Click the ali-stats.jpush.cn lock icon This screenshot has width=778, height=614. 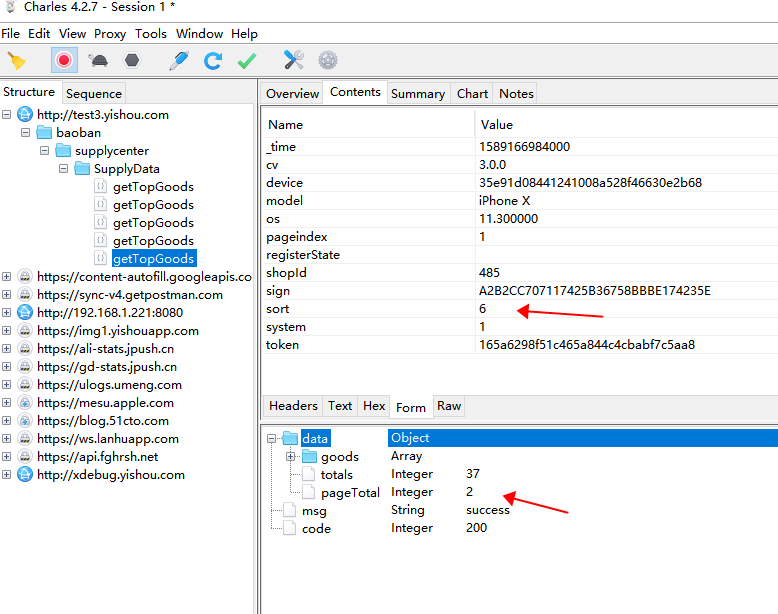(x=25, y=348)
